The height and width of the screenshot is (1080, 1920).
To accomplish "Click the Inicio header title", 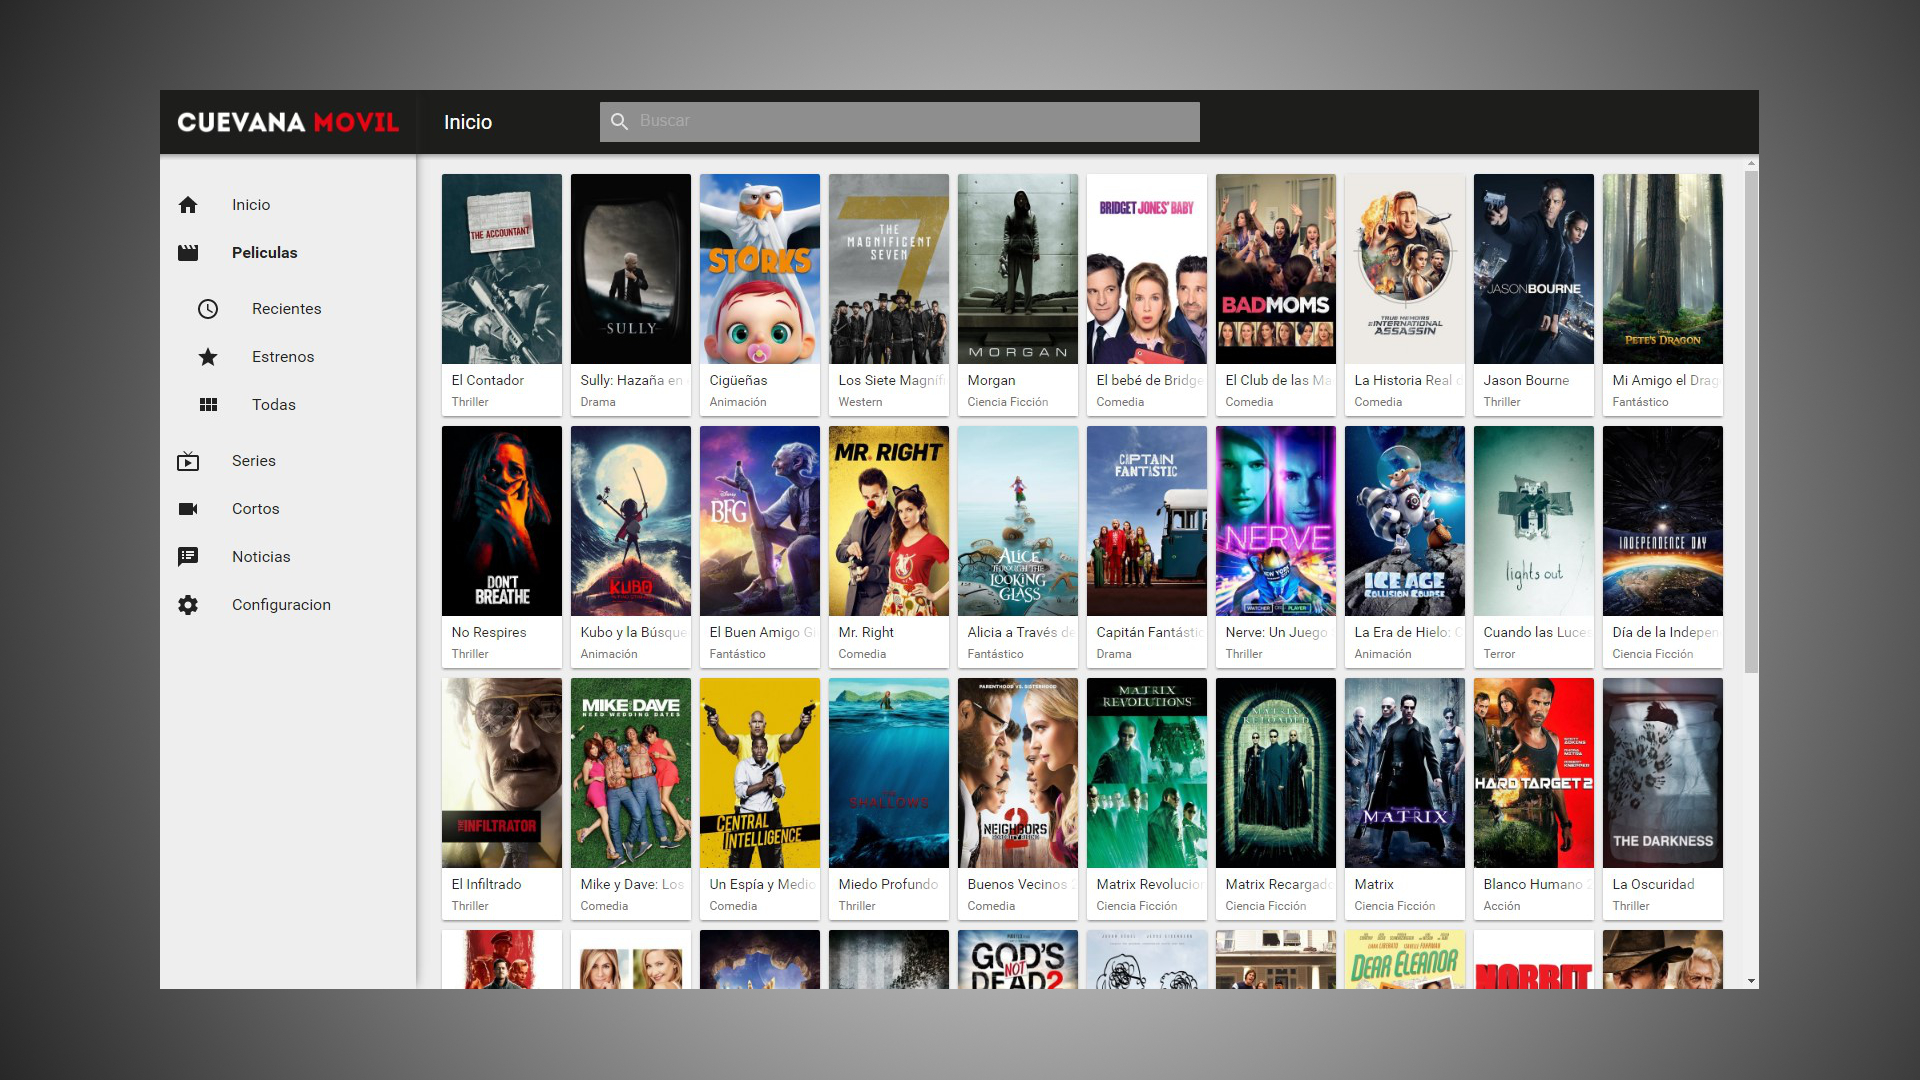I will click(468, 122).
